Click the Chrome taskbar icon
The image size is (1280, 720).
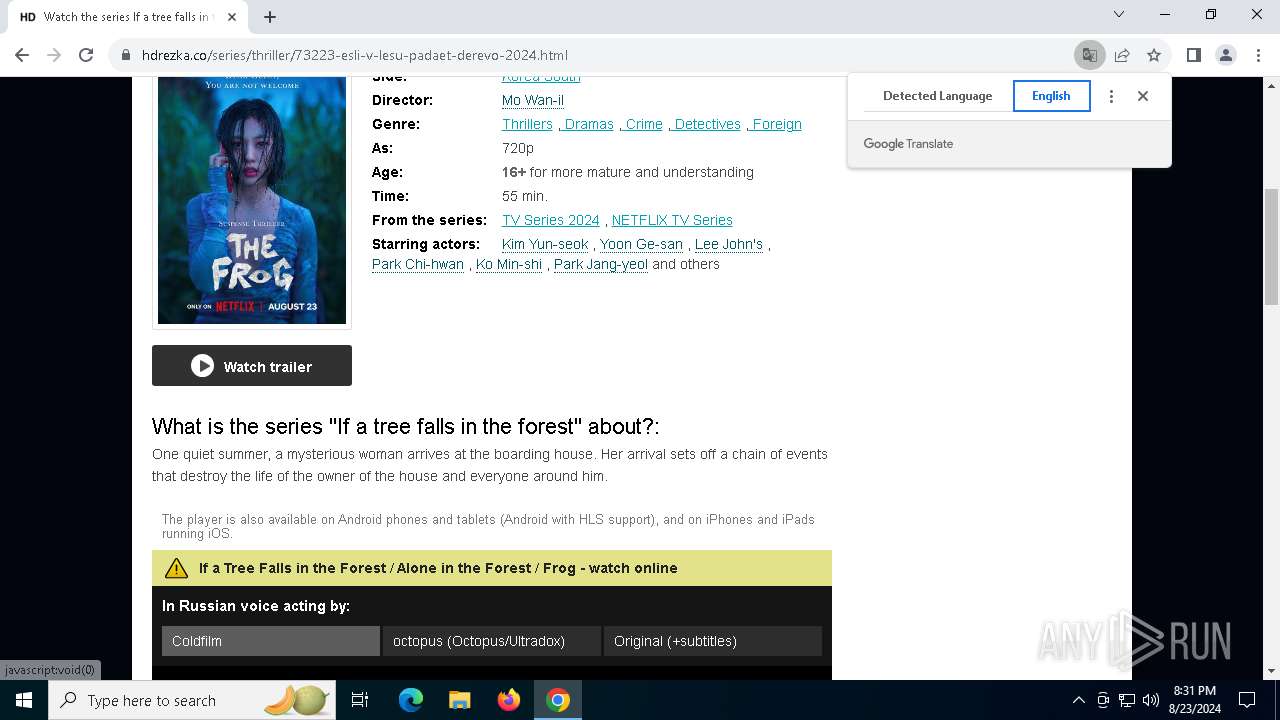click(x=558, y=700)
